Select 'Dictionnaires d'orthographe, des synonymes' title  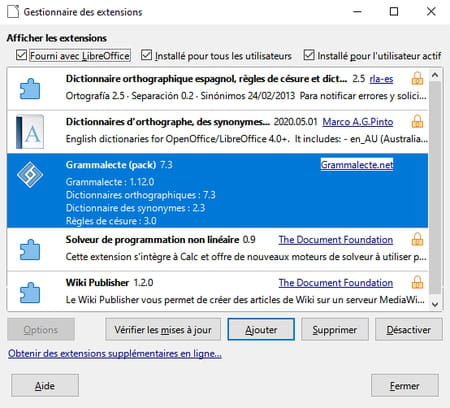coord(168,122)
